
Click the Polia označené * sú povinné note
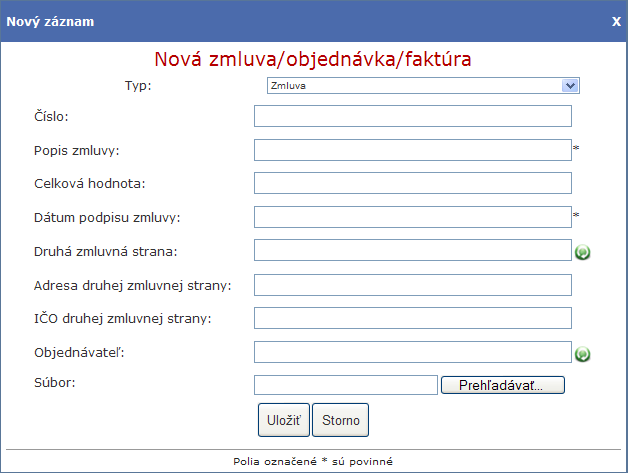313,461
